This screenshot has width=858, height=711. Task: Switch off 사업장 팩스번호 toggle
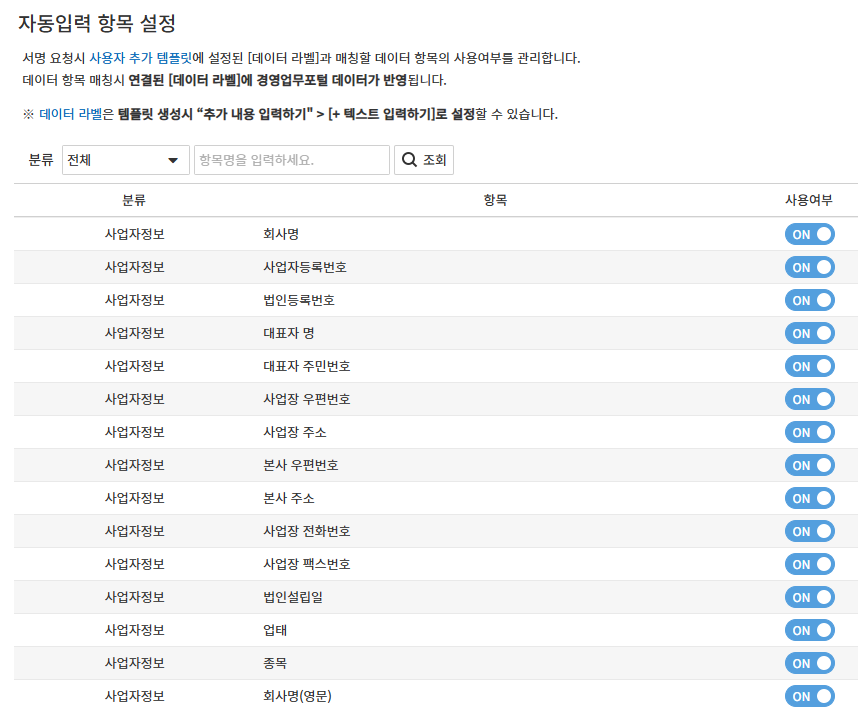[x=809, y=564]
